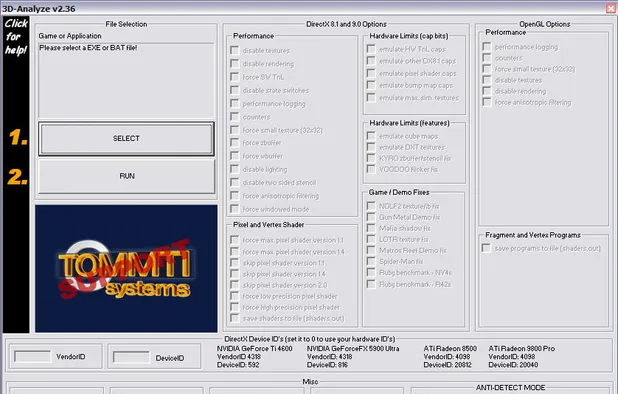The width and height of the screenshot is (618, 394).
Task: Check 'force max. pixel shader version 1.1'
Action: [x=235, y=240]
